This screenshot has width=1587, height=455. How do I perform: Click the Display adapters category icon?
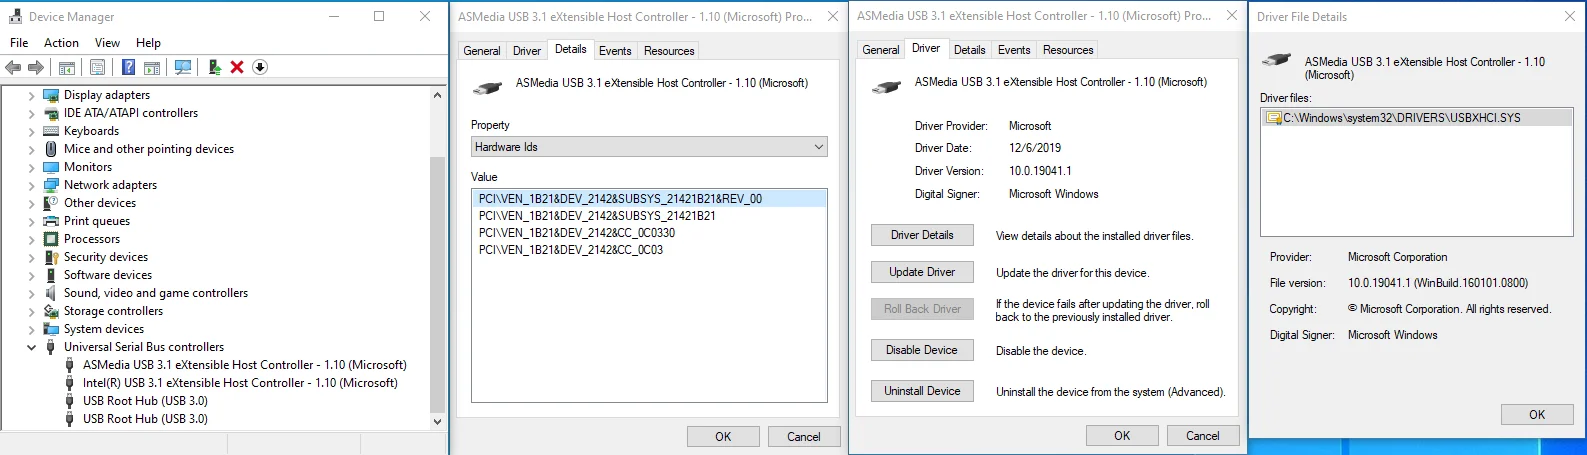coord(52,95)
